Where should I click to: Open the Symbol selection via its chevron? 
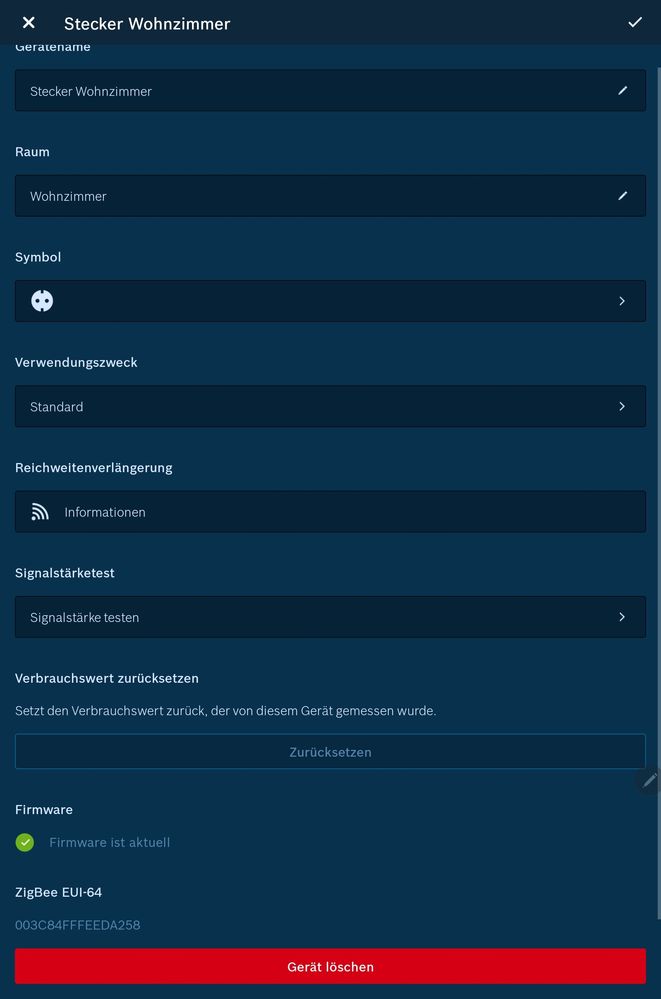[x=621, y=300]
